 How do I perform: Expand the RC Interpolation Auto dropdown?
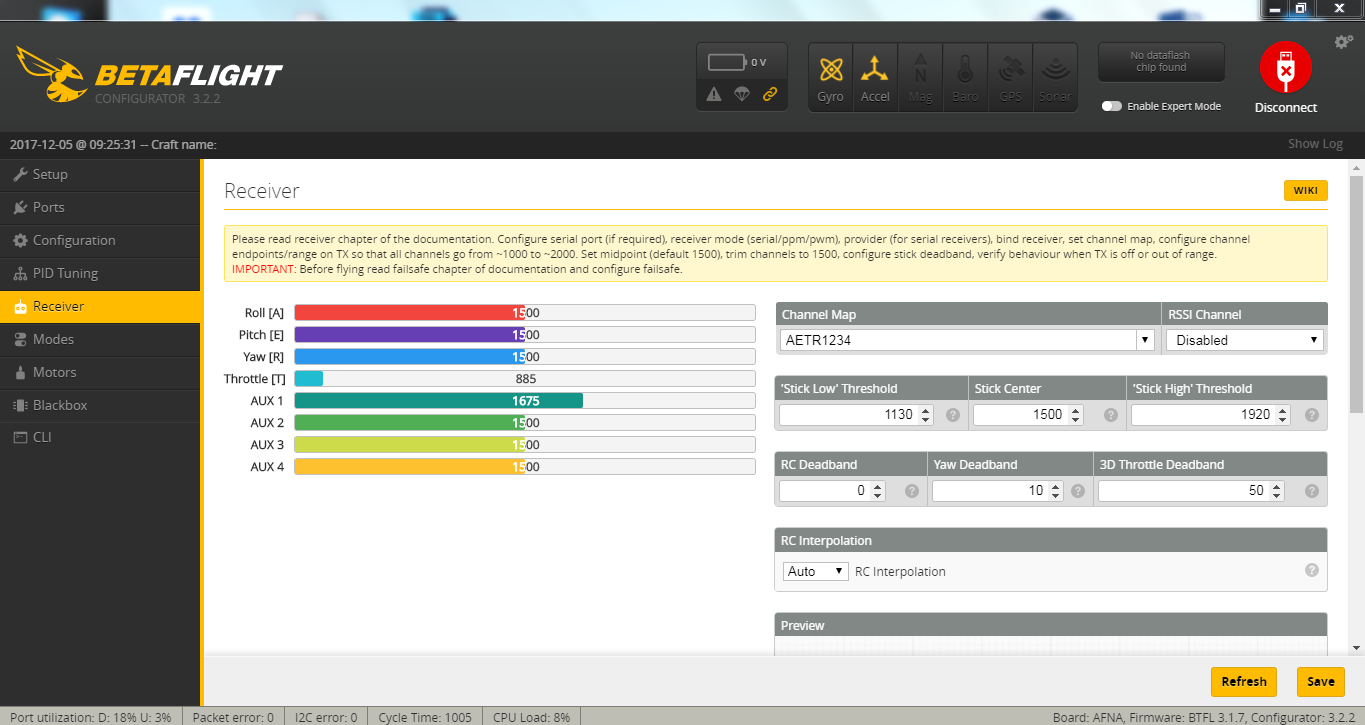click(x=815, y=571)
